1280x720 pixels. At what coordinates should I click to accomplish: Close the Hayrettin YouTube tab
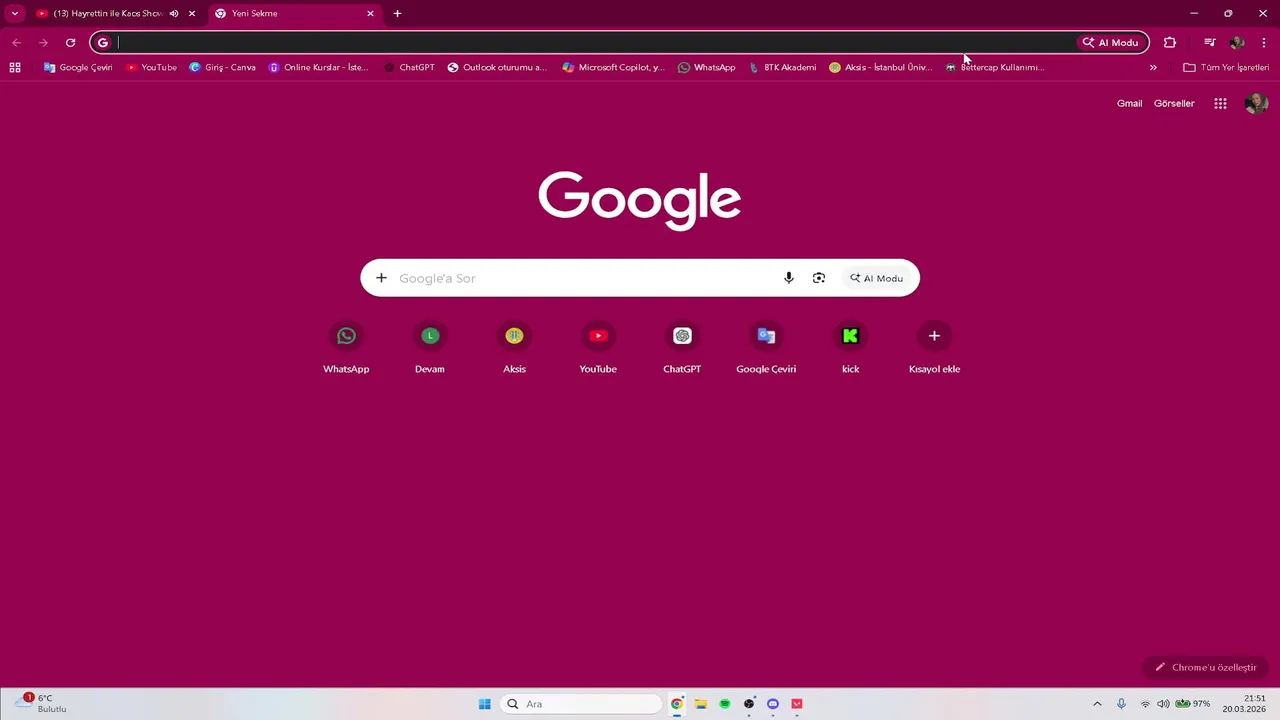click(x=192, y=13)
